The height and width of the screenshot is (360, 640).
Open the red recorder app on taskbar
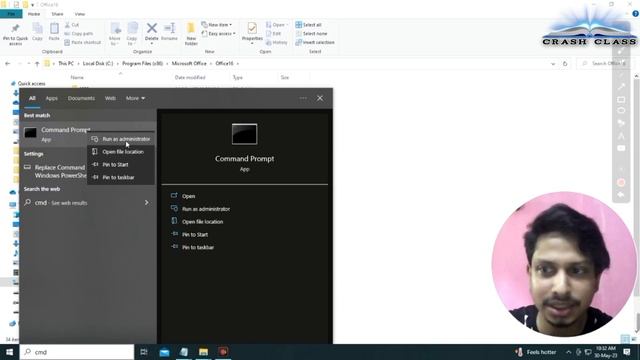click(x=223, y=352)
